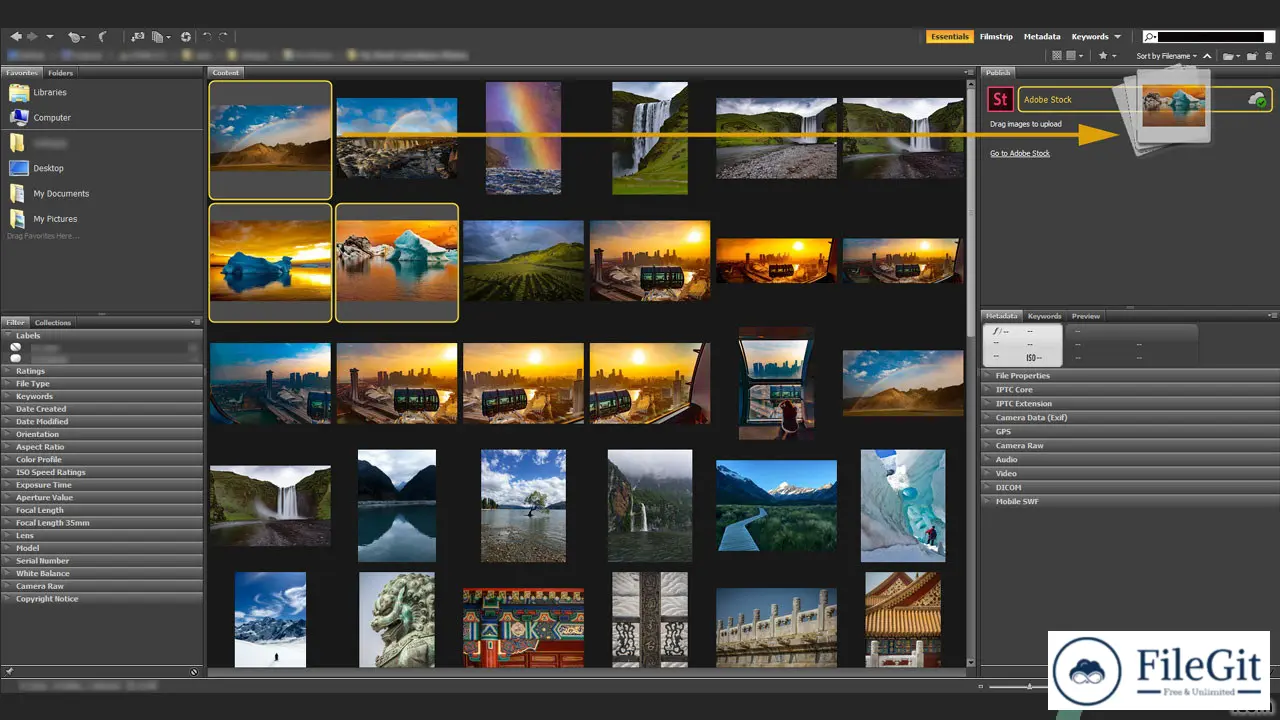Click the thumbnail preview options icon
This screenshot has width=1280, height=720.
pyautogui.click(x=1075, y=56)
